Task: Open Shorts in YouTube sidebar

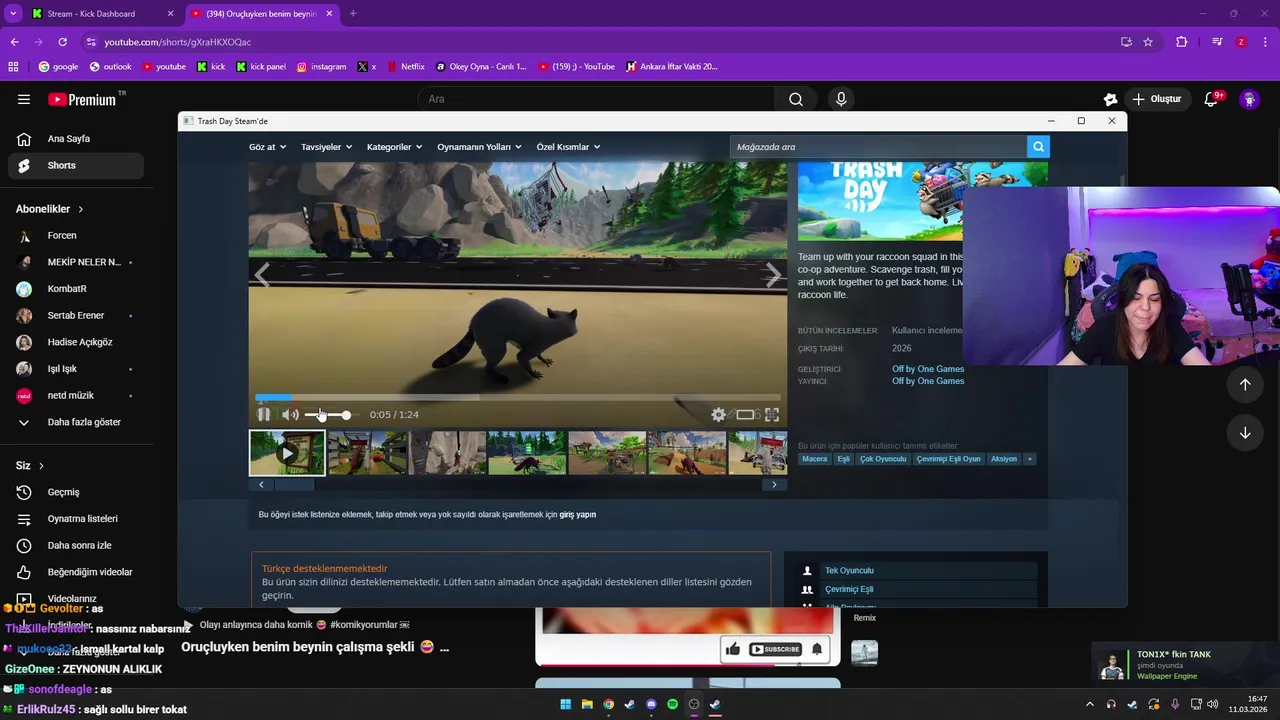Action: click(75, 166)
